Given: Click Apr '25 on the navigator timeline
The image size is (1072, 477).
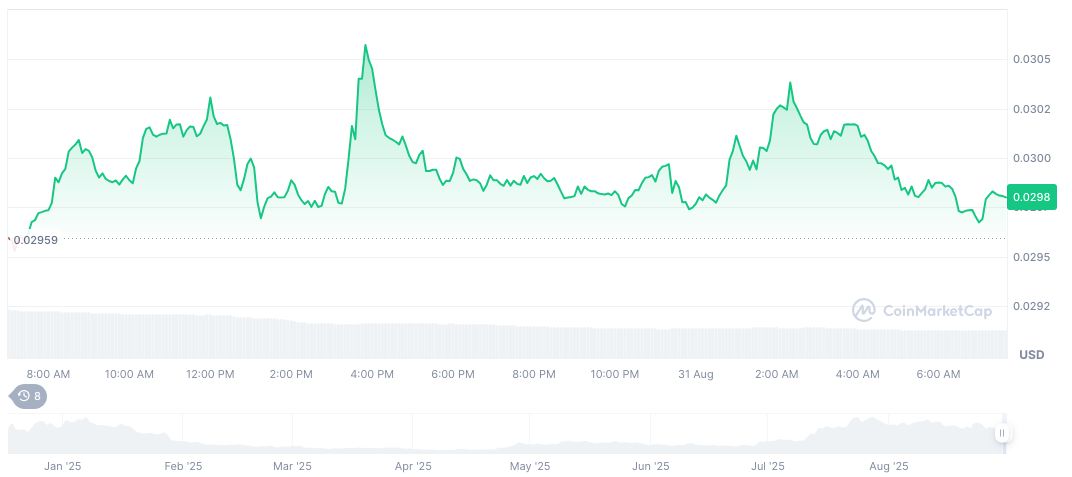Looking at the screenshot, I should [x=412, y=466].
